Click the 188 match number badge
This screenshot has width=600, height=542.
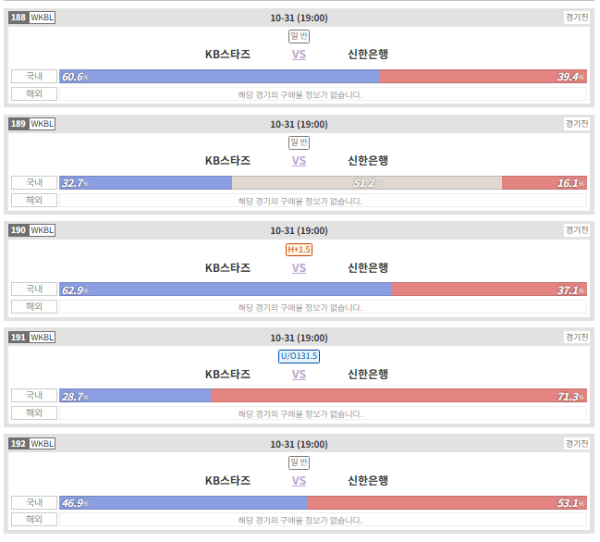point(18,18)
